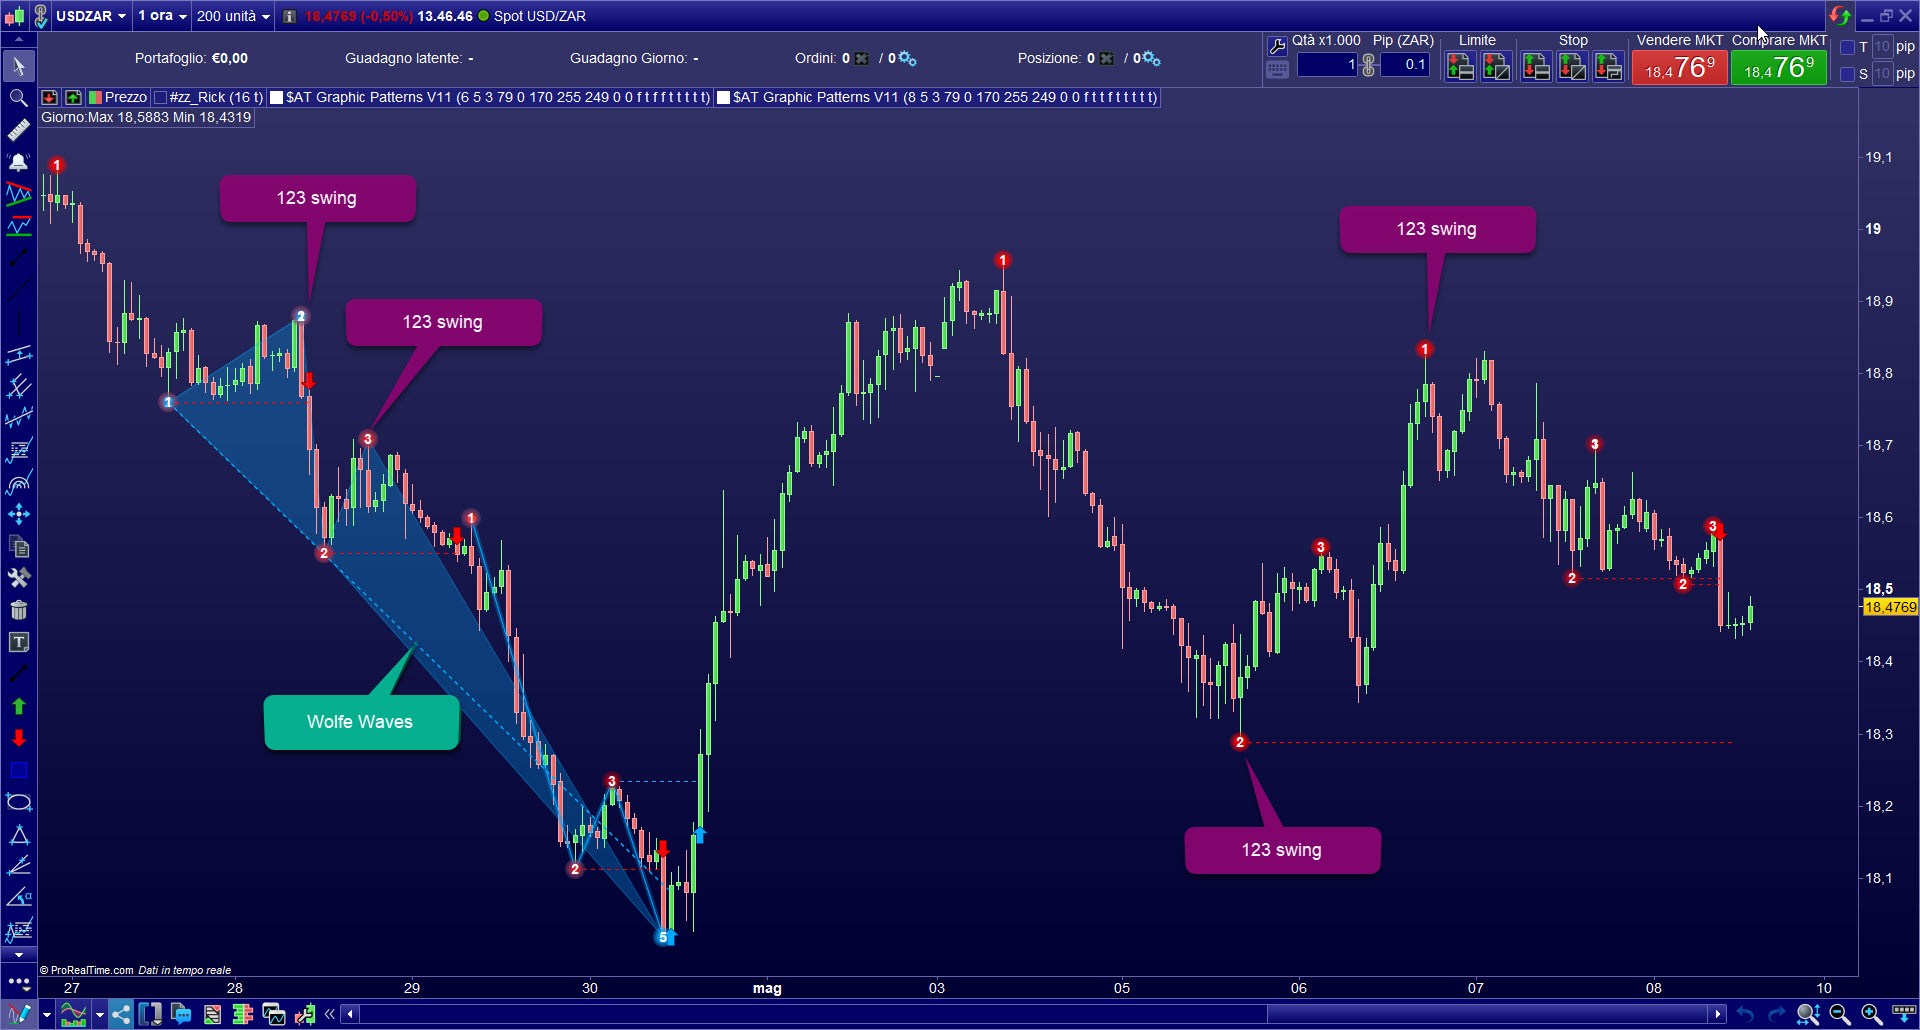
Task: Open the 1 ora timeframe dropdown
Action: (161, 16)
